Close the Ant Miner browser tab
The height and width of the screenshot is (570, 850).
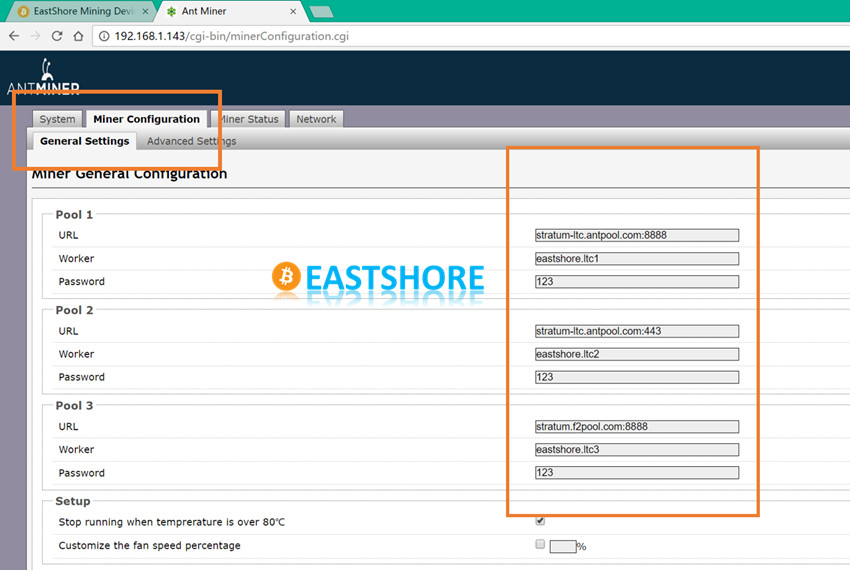(x=294, y=11)
